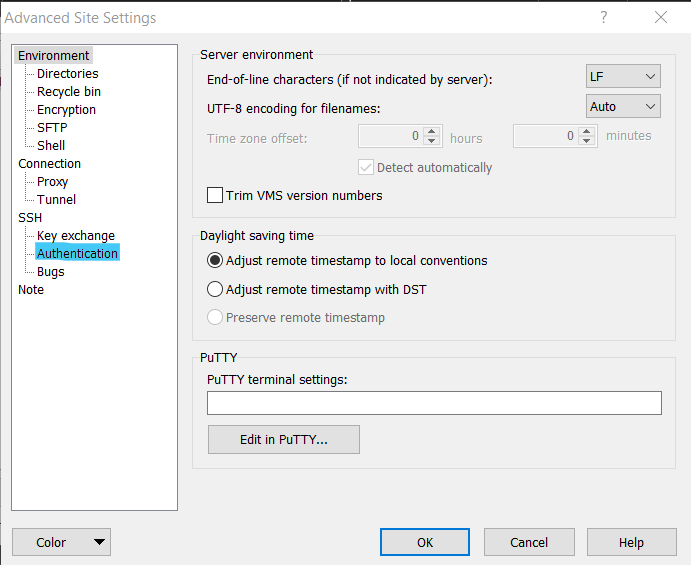The image size is (691, 565).
Task: Open End-of-line characters dropdown
Action: (x=623, y=76)
